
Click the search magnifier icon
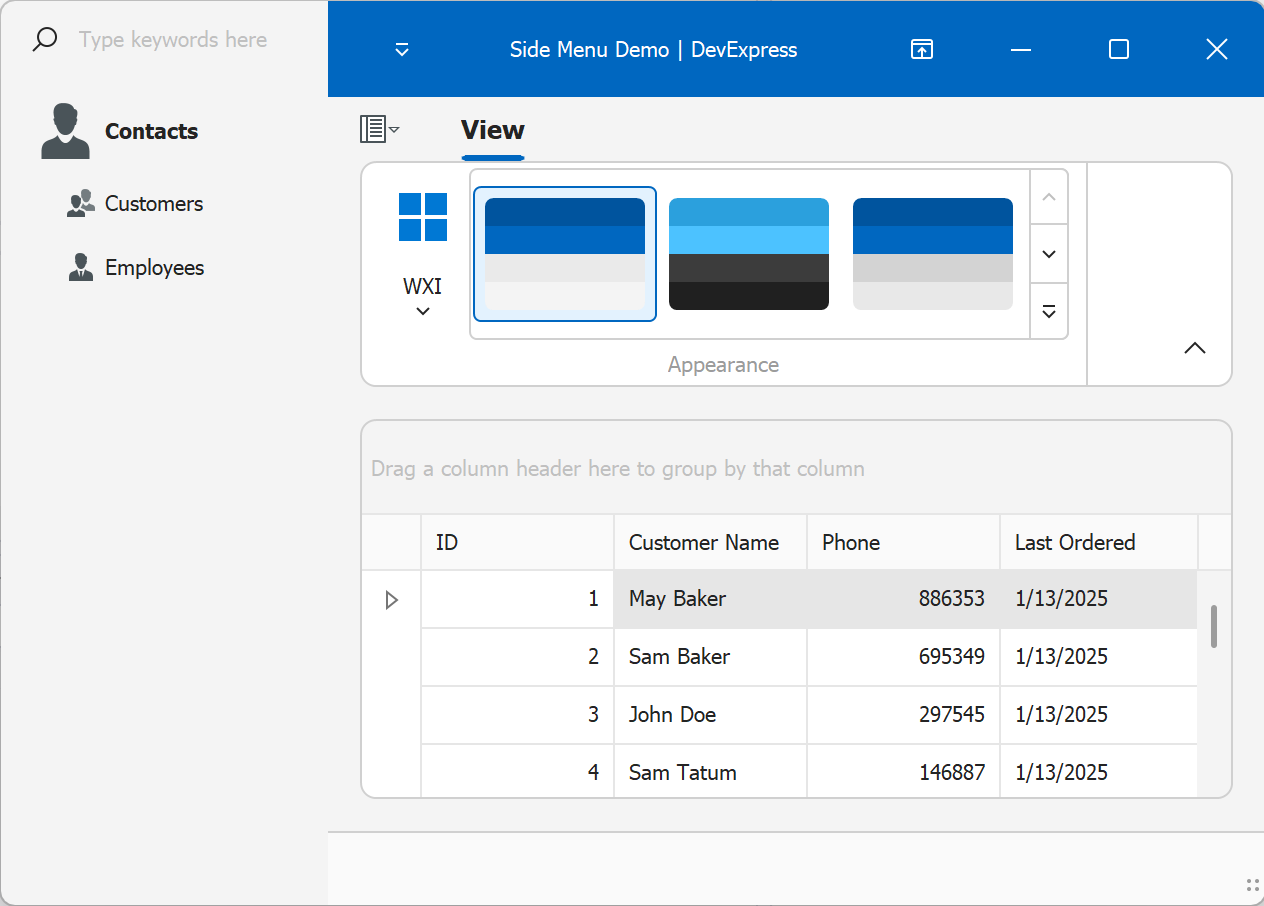pyautogui.click(x=45, y=40)
